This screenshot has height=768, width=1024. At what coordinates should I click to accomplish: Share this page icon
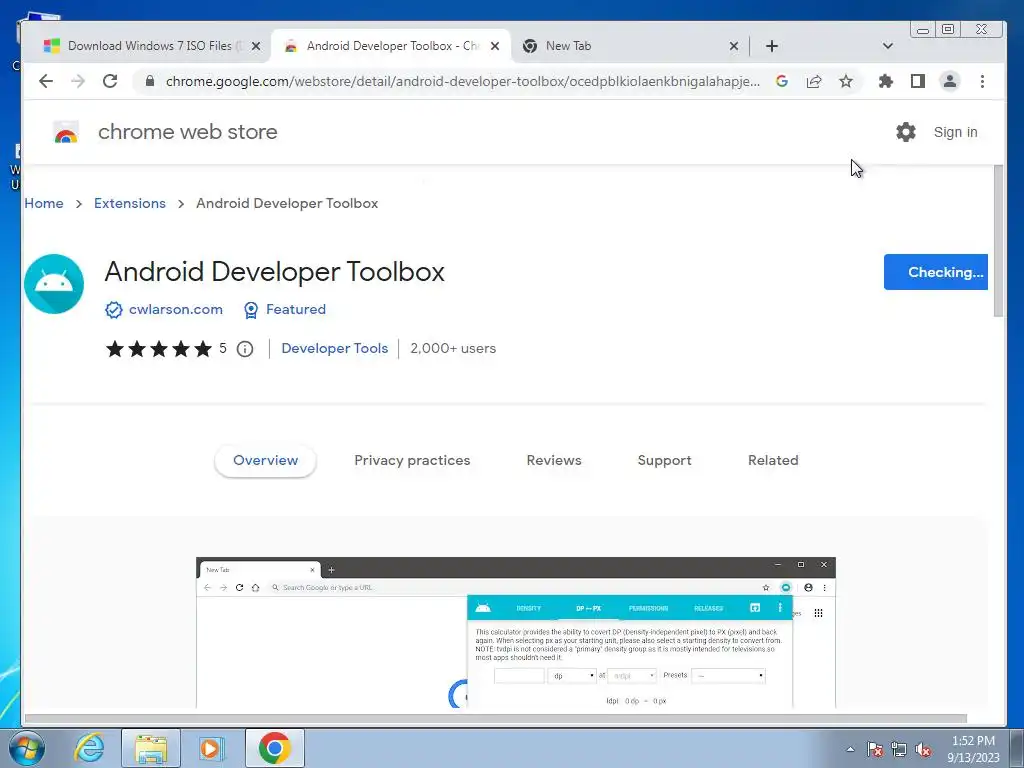(x=814, y=81)
